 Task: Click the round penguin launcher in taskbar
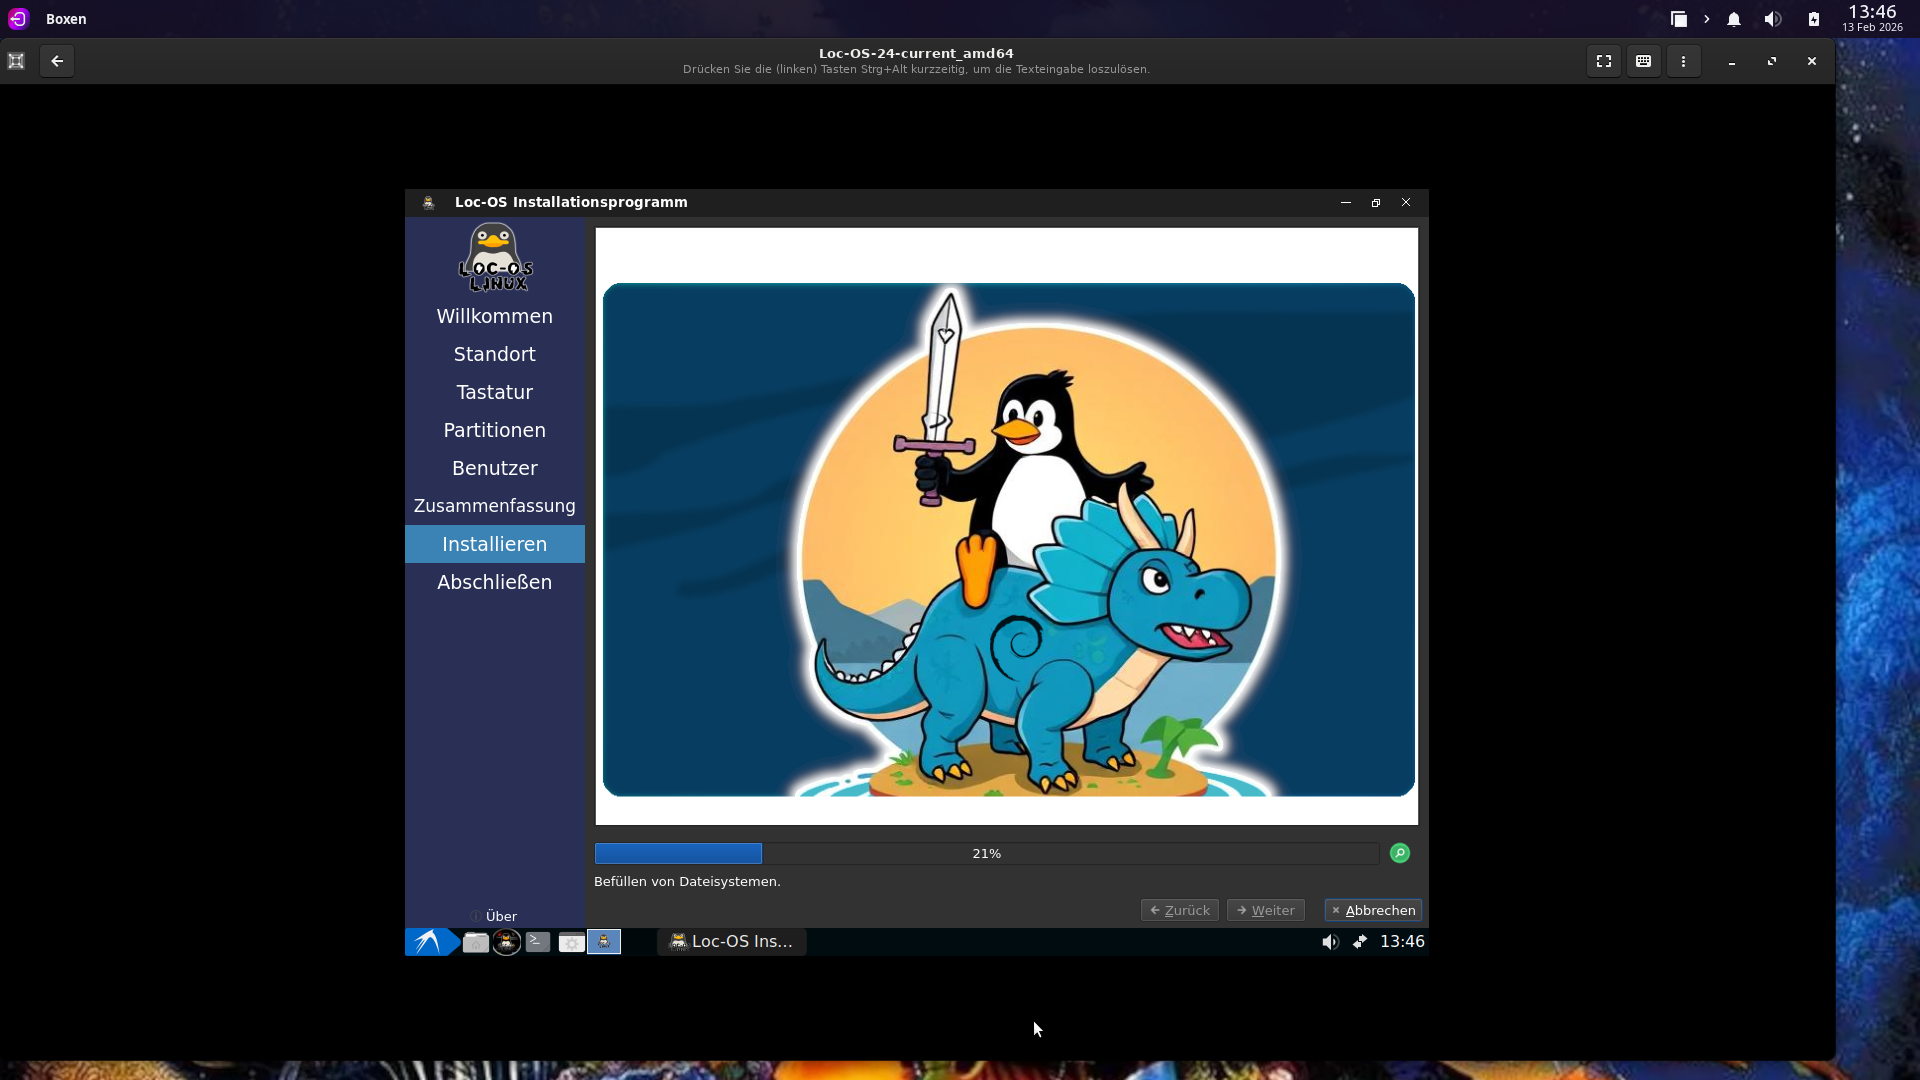(507, 942)
